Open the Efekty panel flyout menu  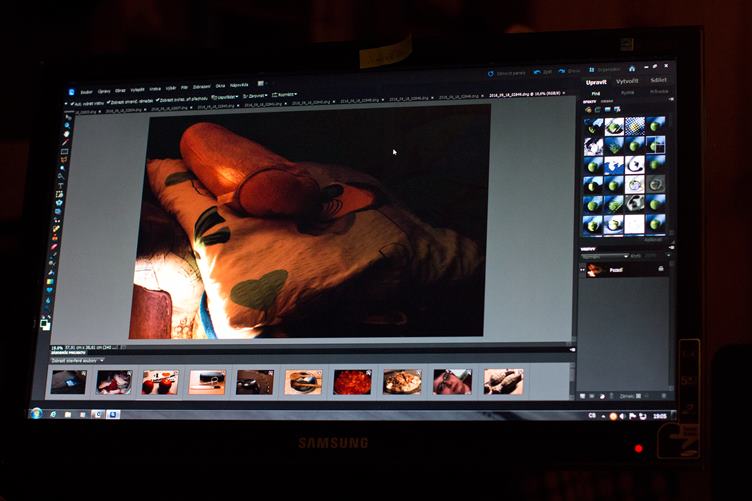click(671, 99)
